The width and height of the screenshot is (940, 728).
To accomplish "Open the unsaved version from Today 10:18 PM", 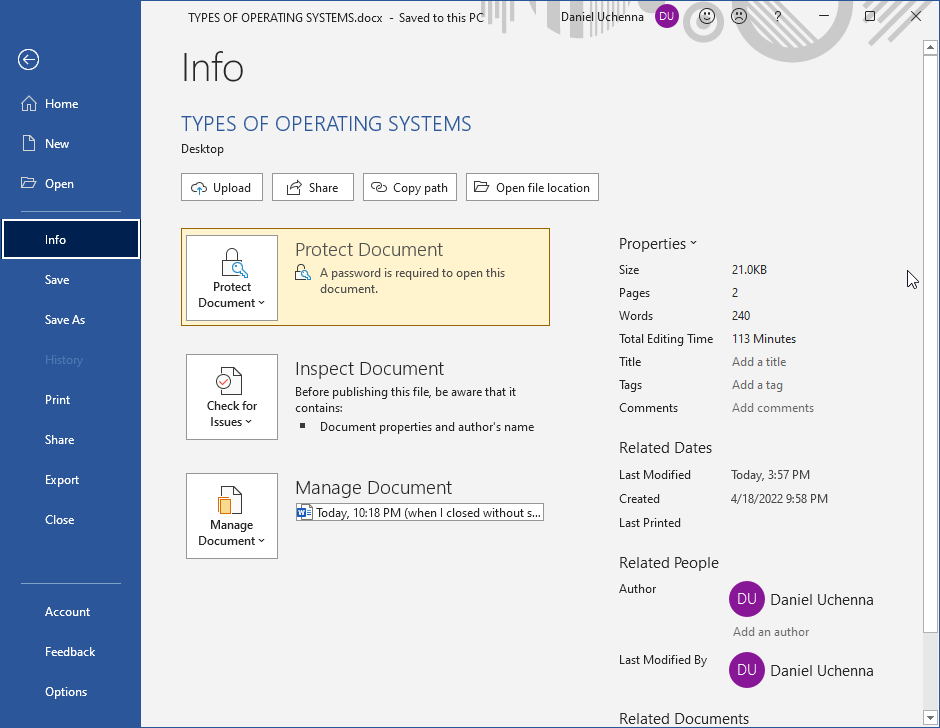I will [x=419, y=511].
